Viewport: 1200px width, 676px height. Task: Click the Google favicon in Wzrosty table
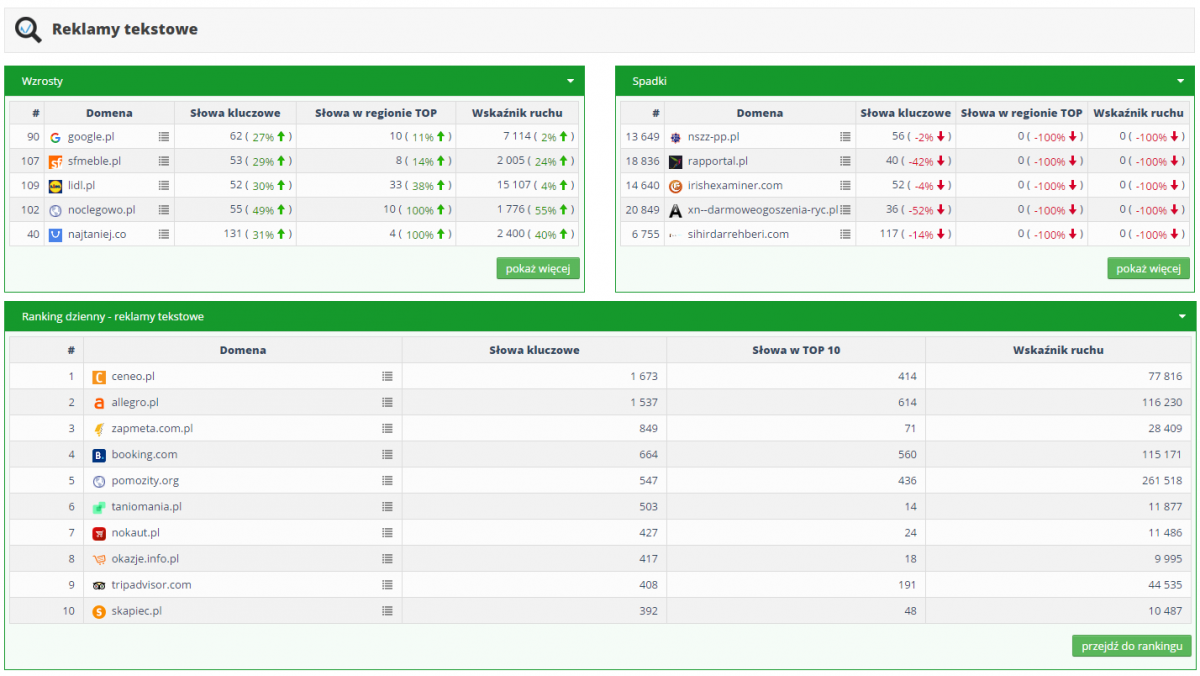tap(56, 137)
